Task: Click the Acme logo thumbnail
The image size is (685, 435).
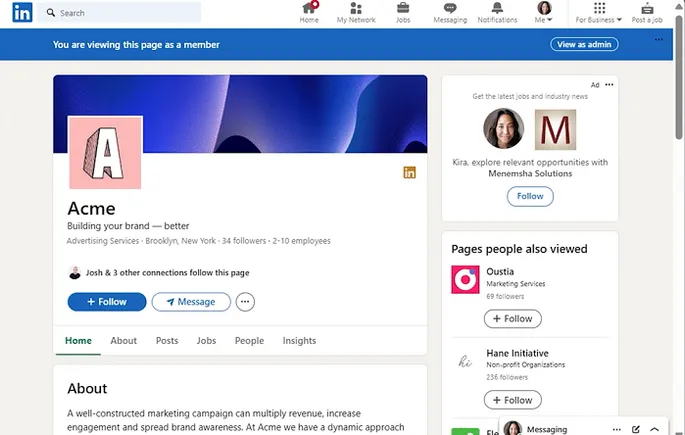Action: coord(105,152)
